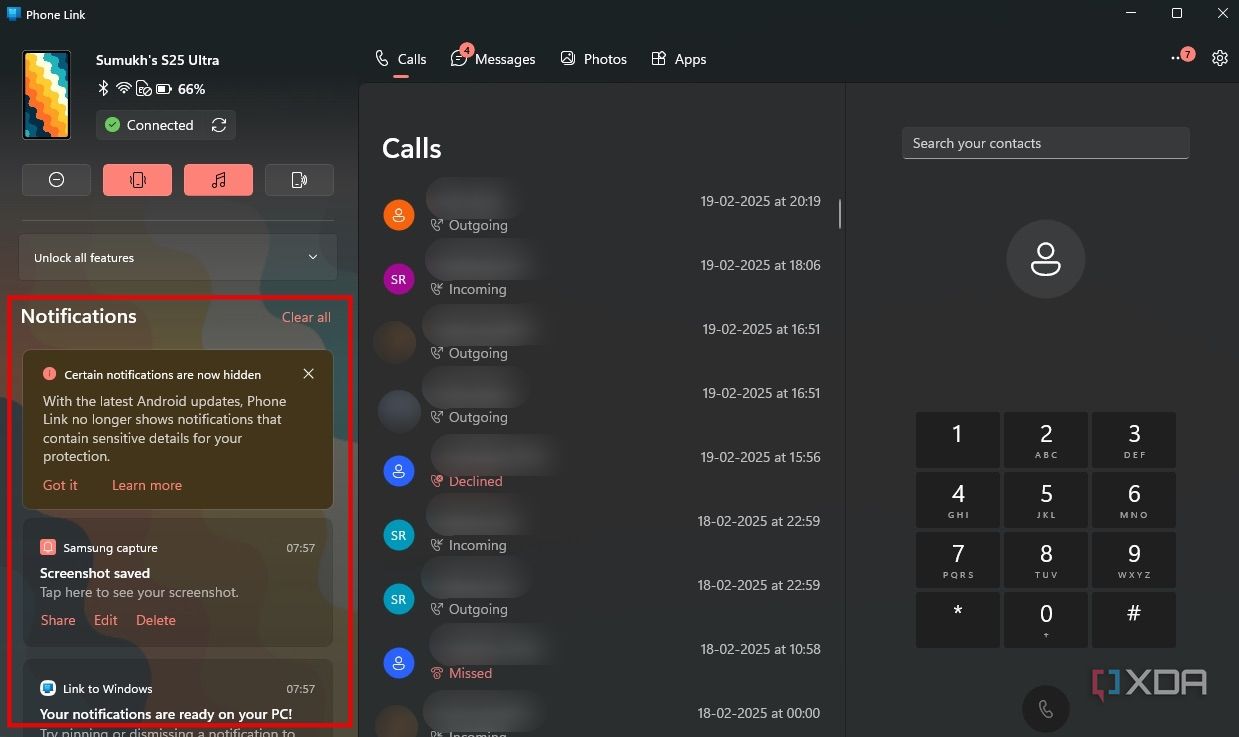1239x737 pixels.
Task: Dismiss the hidden notifications banner
Action: 308,373
